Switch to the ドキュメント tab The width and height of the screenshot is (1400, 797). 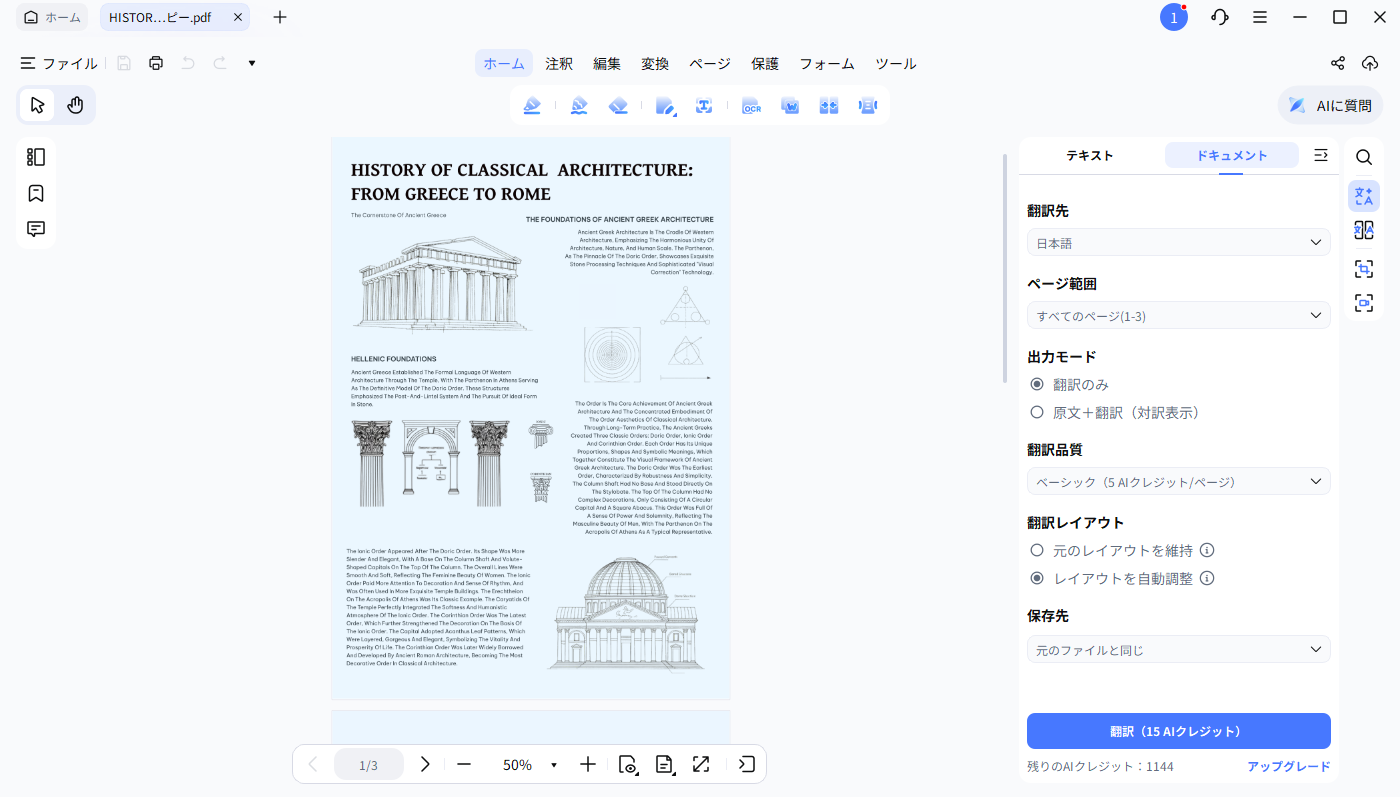(x=1232, y=155)
